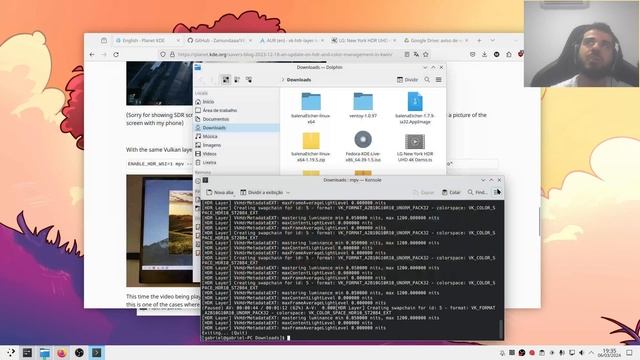Open the clock and calendar in taskbar
The height and width of the screenshot is (360, 640).
(609, 353)
